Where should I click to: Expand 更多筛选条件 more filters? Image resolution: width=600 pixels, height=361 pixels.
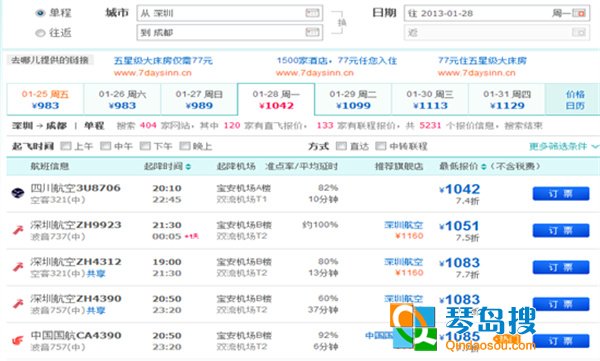pyautogui.click(x=563, y=146)
